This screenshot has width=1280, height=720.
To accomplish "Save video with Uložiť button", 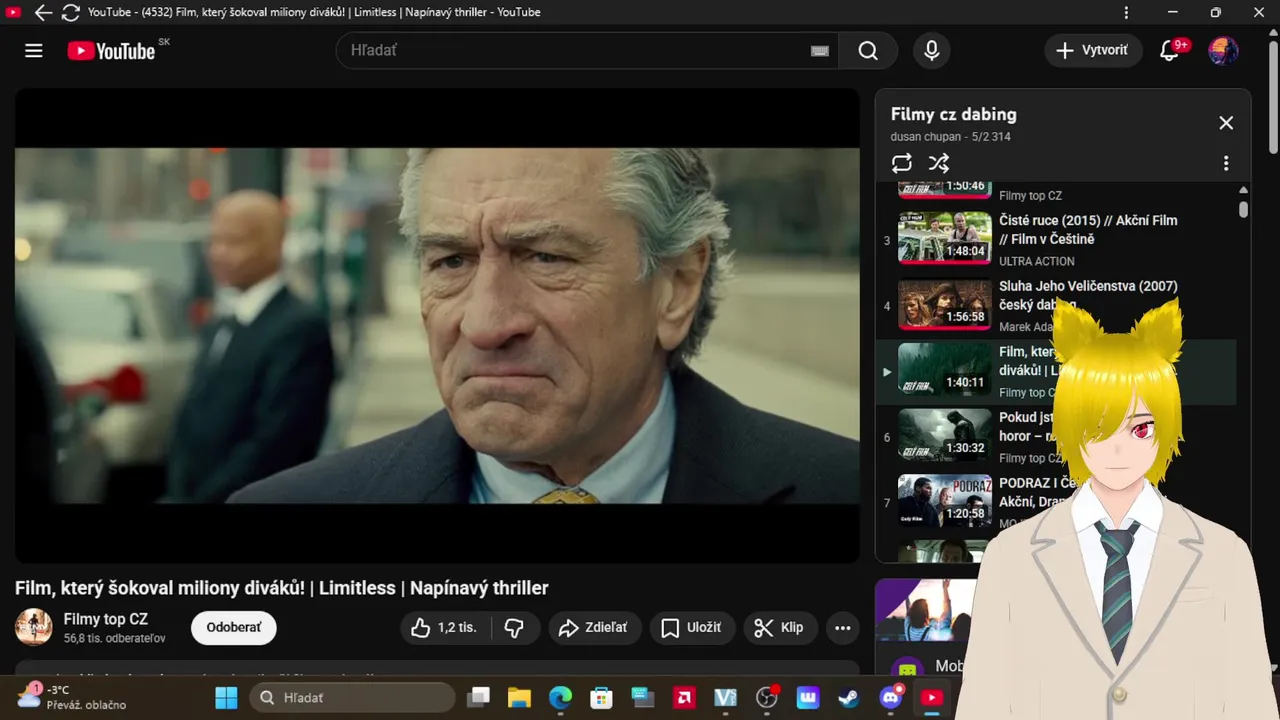I will tap(692, 628).
